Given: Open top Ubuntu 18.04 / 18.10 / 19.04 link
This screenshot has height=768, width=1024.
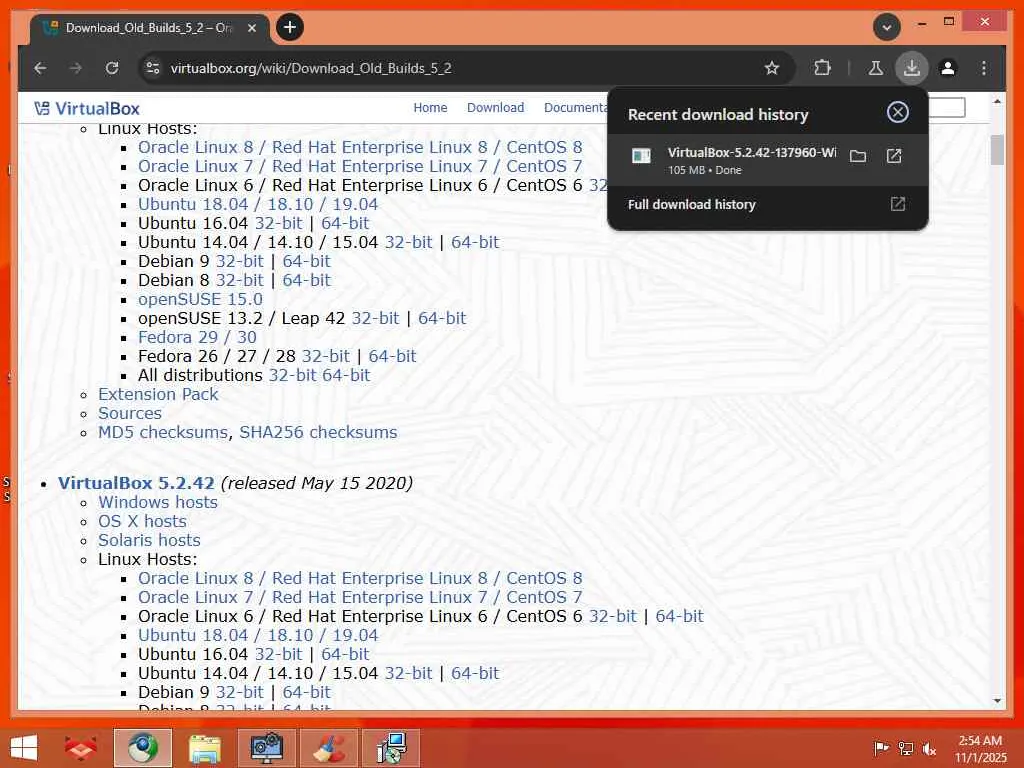Looking at the screenshot, I should click(258, 204).
